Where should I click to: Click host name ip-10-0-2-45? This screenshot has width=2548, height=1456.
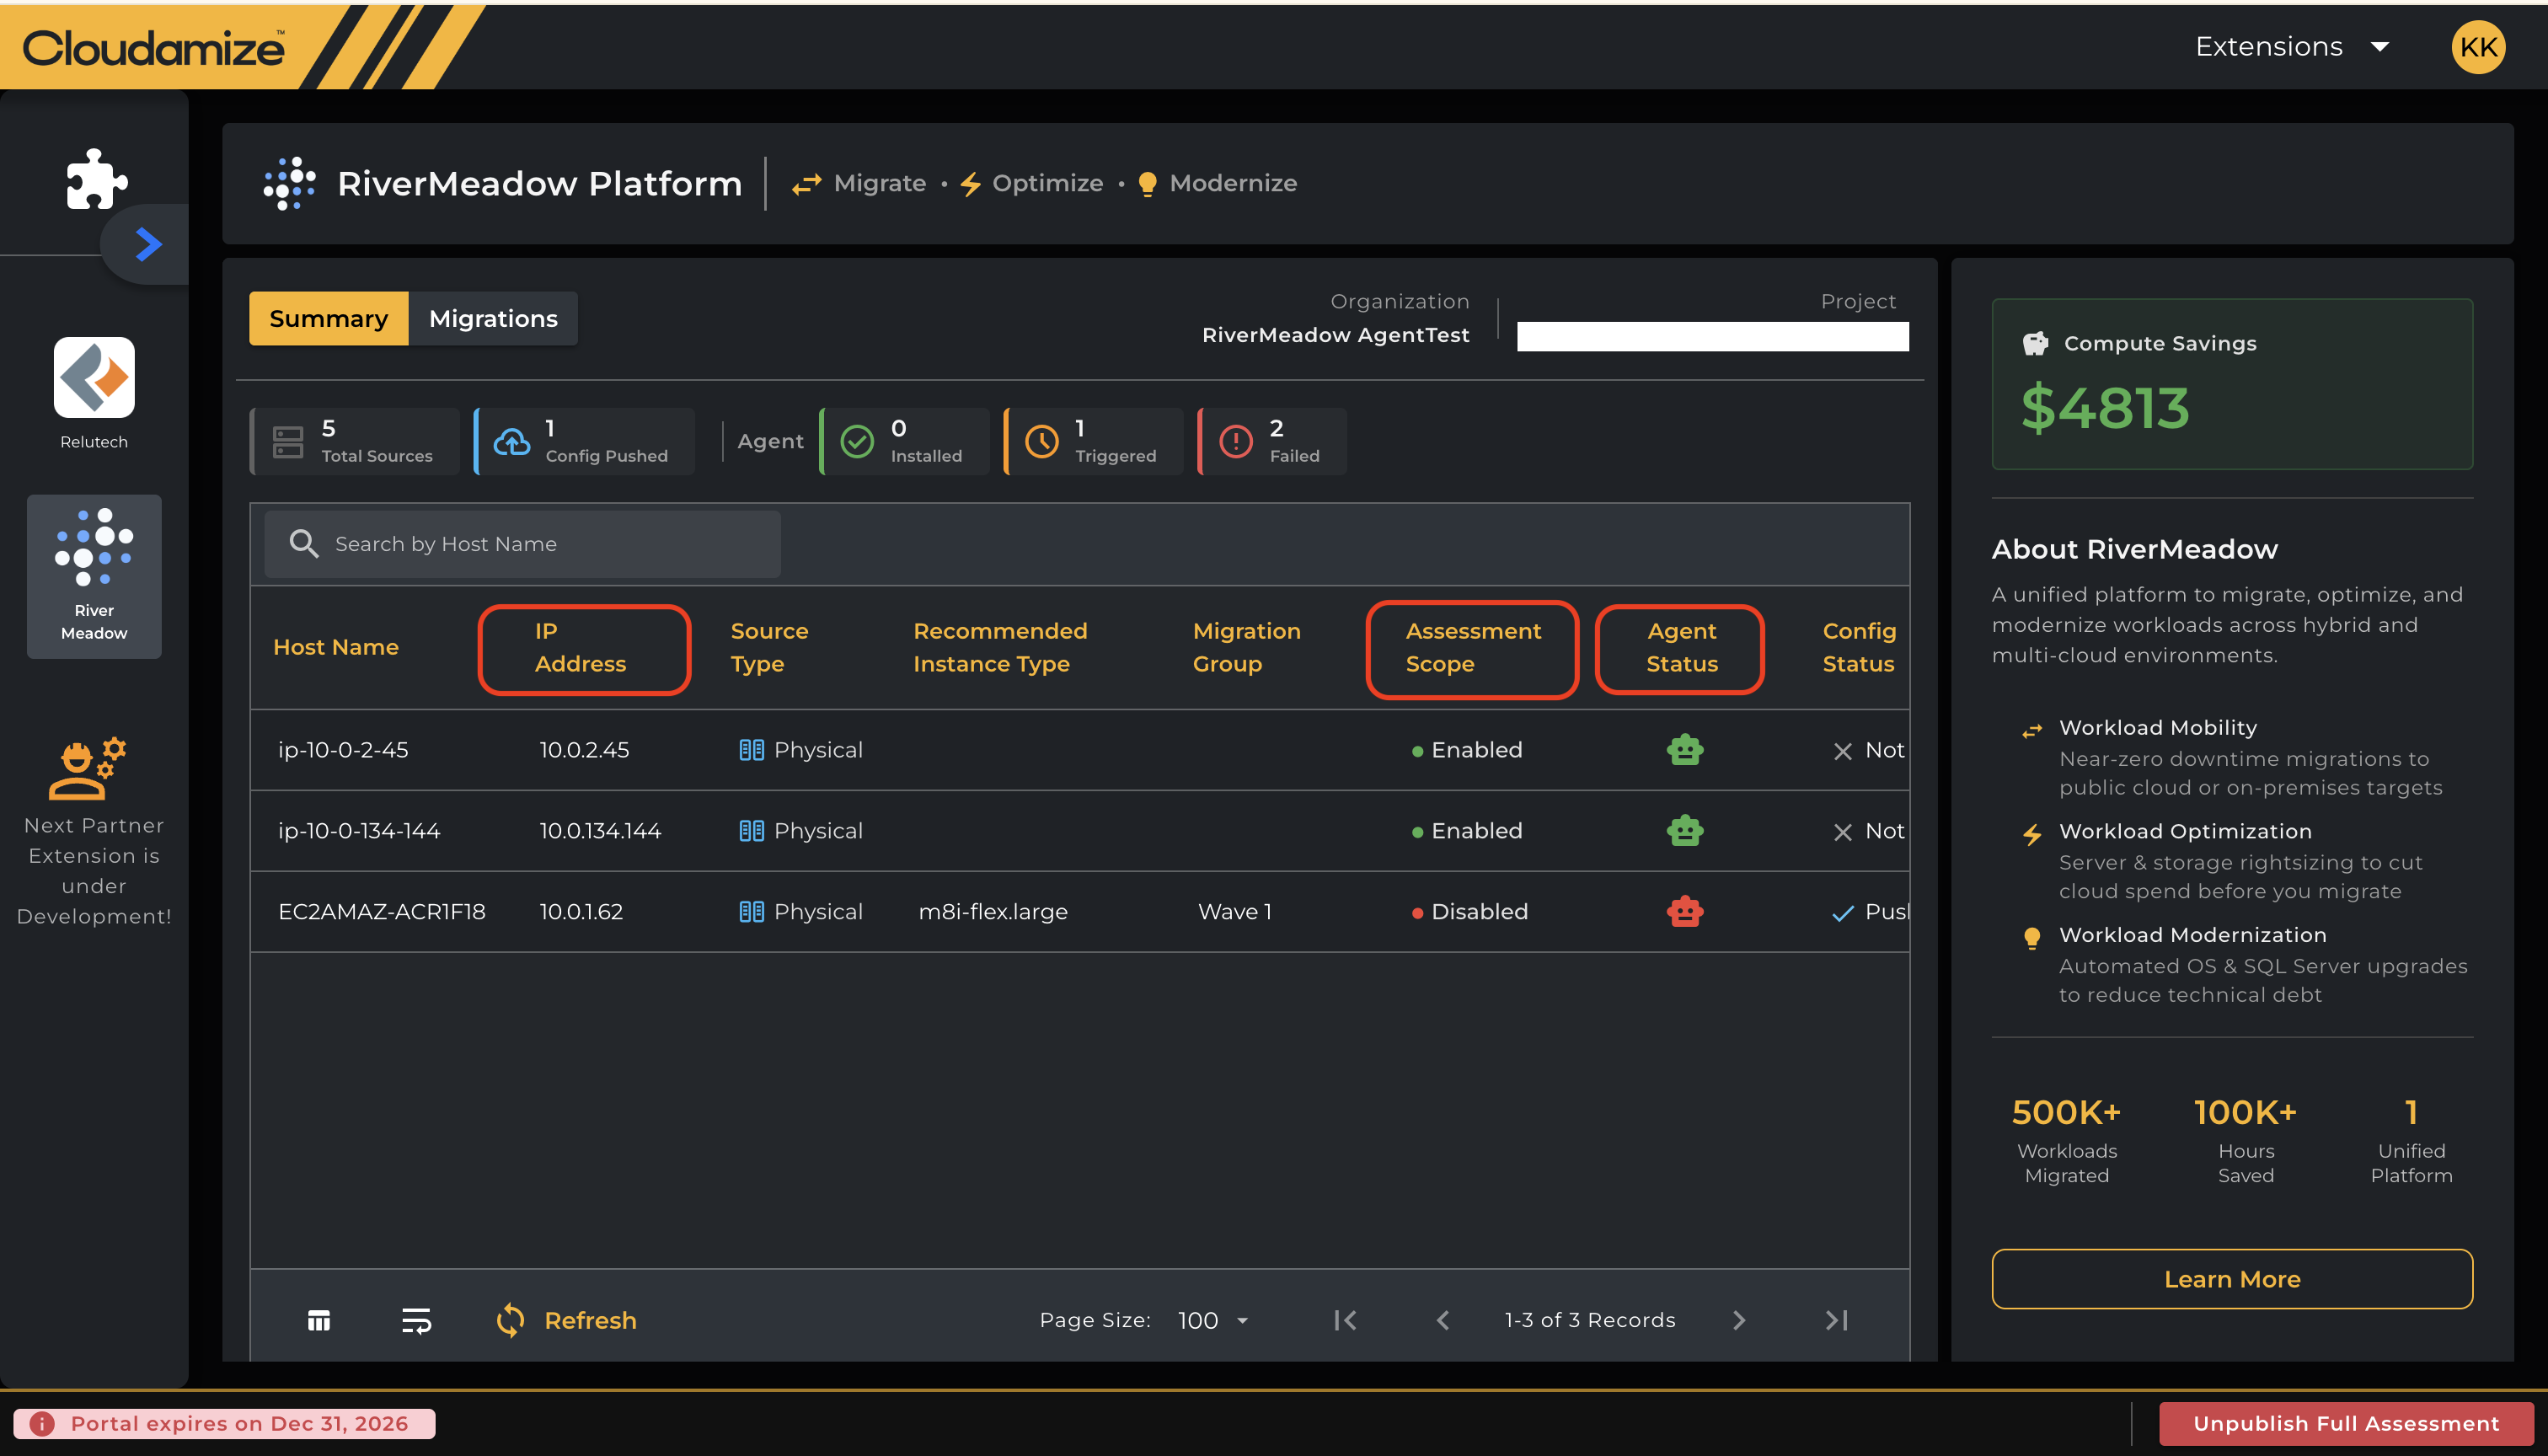coord(343,750)
